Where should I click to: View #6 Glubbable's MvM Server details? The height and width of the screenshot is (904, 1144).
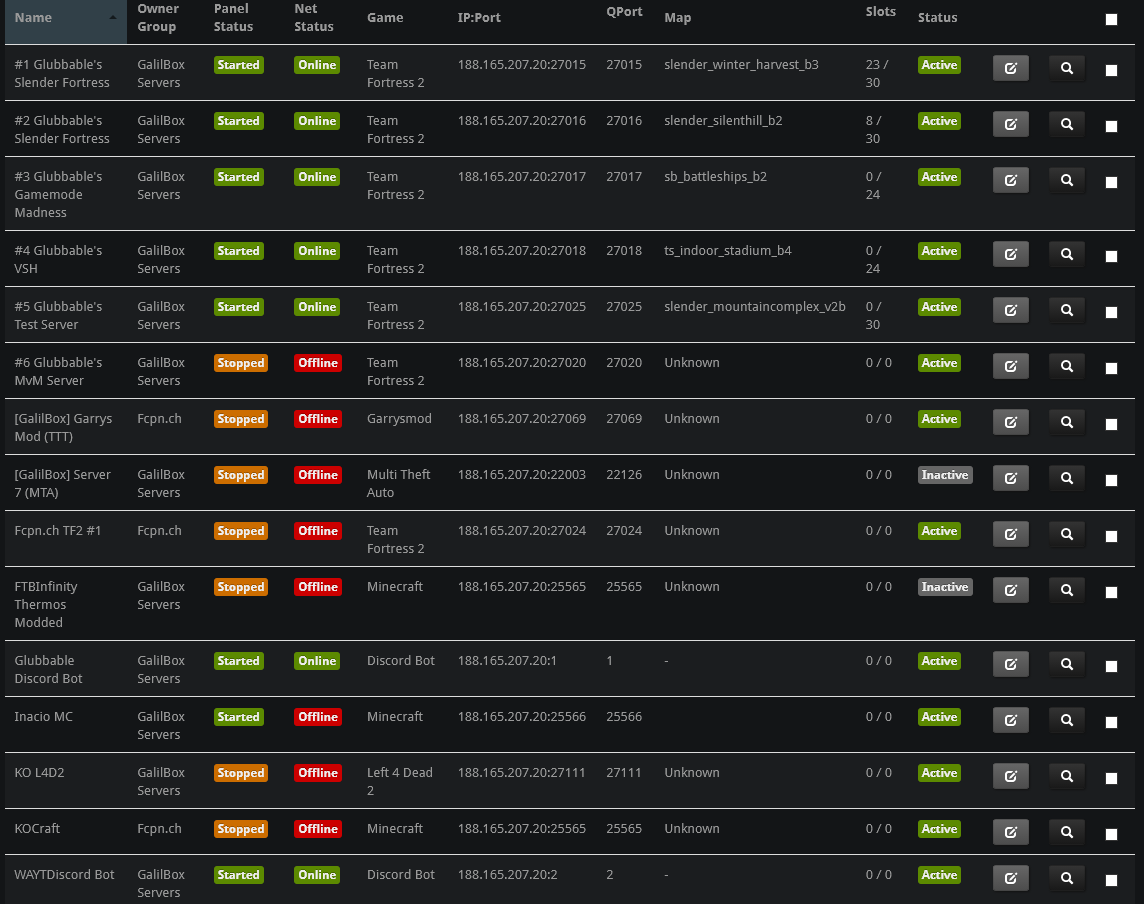[x=1067, y=366]
